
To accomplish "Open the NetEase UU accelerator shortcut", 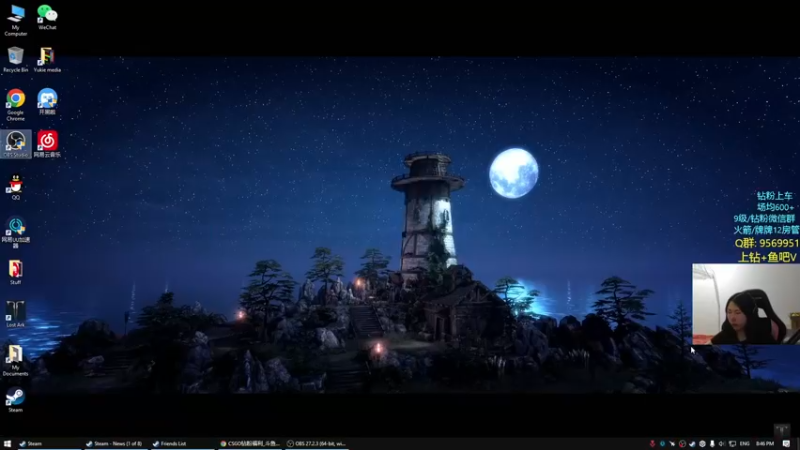I will click(15, 232).
